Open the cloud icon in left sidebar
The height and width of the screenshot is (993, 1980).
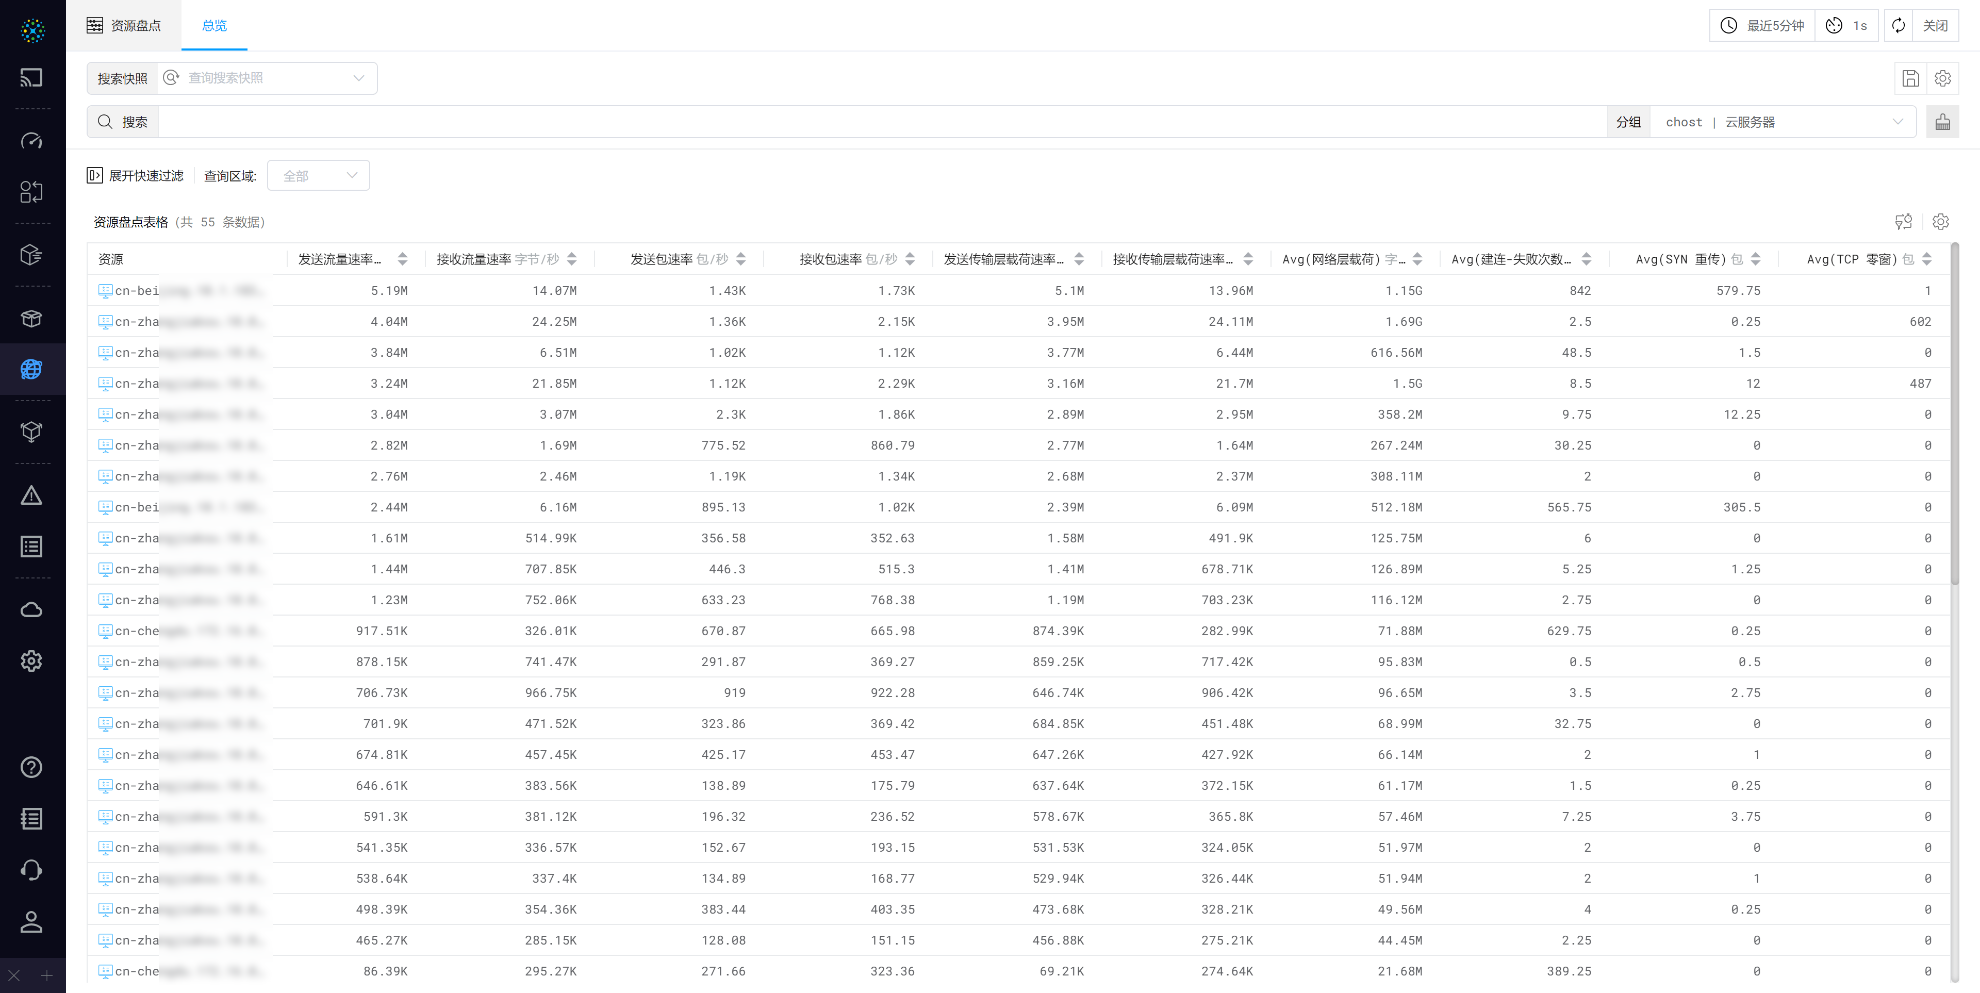[x=32, y=610]
